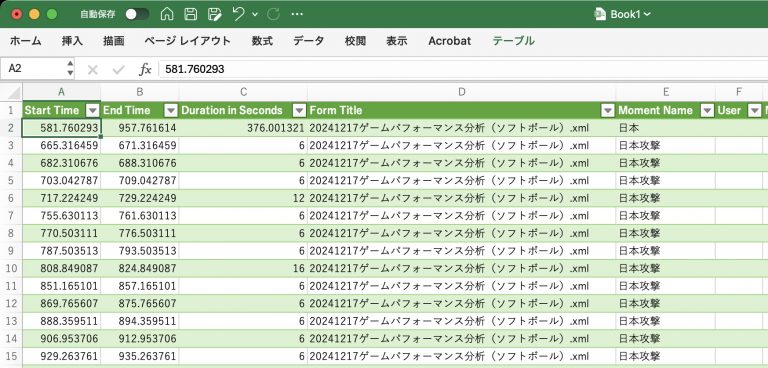Click the Name Box showing A2
768x368 pixels.
click(32, 69)
